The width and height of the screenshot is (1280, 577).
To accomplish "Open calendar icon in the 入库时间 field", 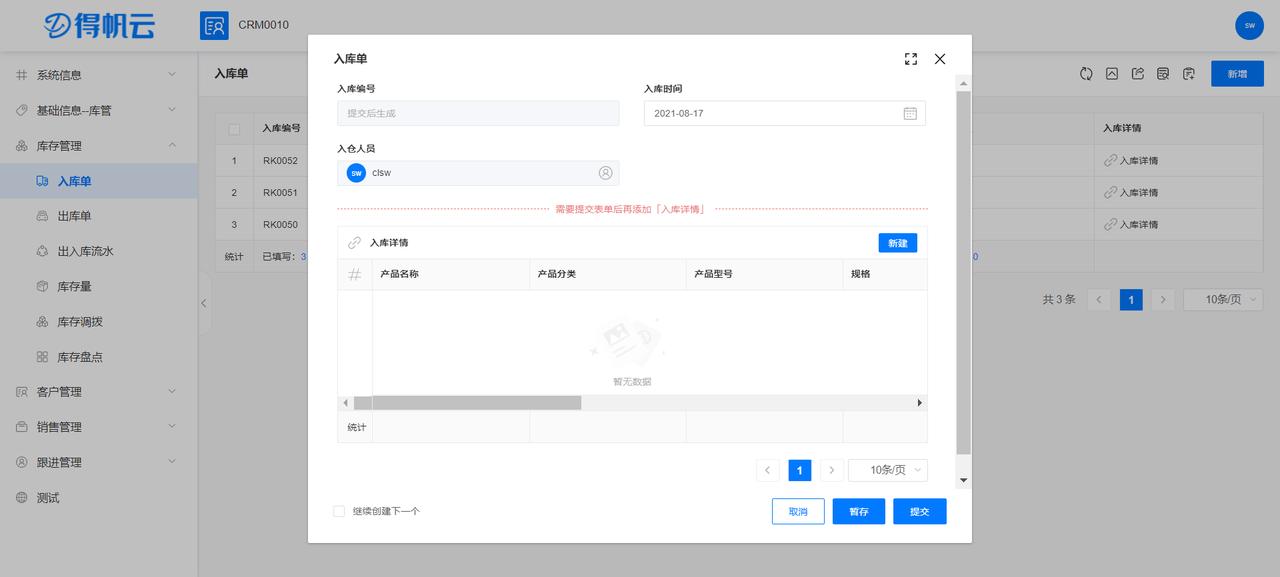I will 909,113.
